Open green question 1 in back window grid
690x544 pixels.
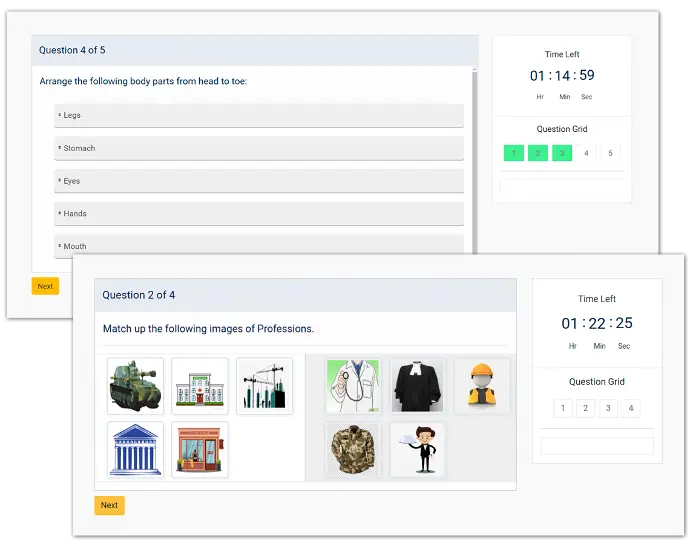point(514,153)
